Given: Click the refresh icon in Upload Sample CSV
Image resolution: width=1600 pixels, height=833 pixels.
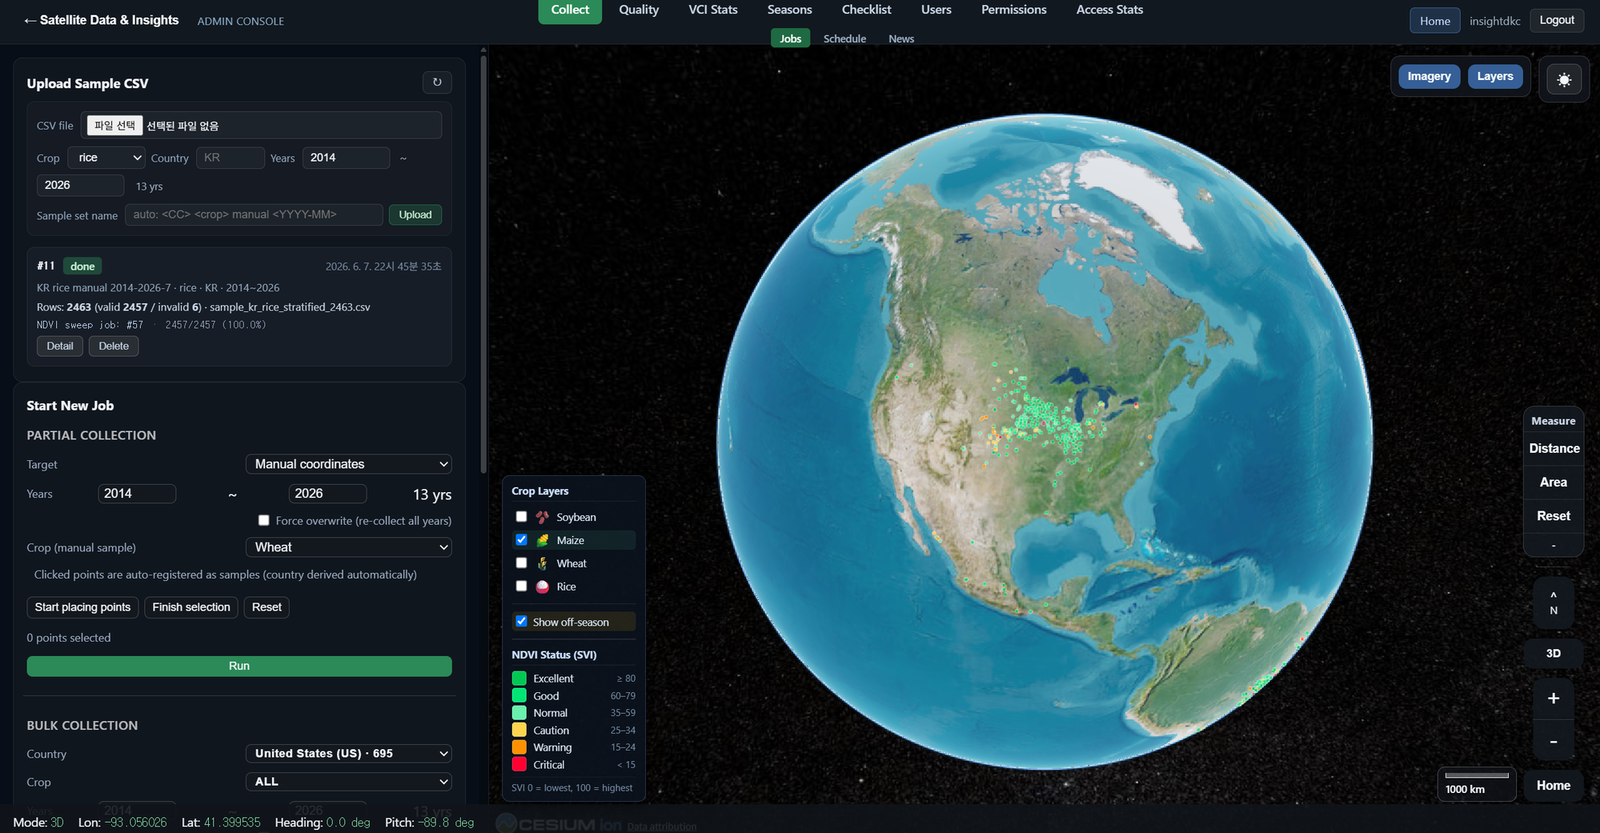Looking at the screenshot, I should tap(437, 83).
